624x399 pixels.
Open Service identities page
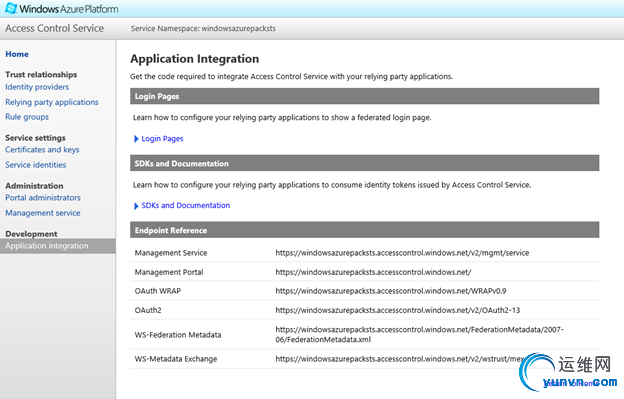tap(35, 165)
